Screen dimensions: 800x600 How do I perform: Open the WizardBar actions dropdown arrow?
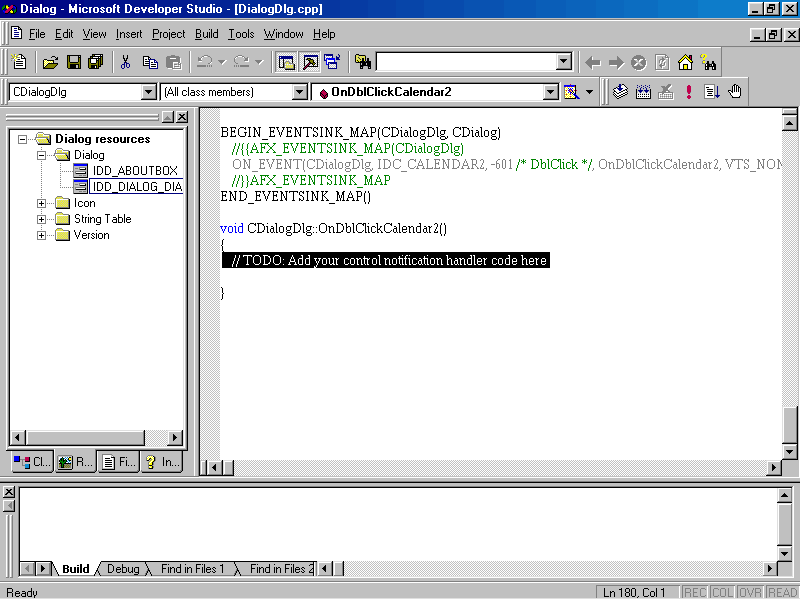pos(589,92)
